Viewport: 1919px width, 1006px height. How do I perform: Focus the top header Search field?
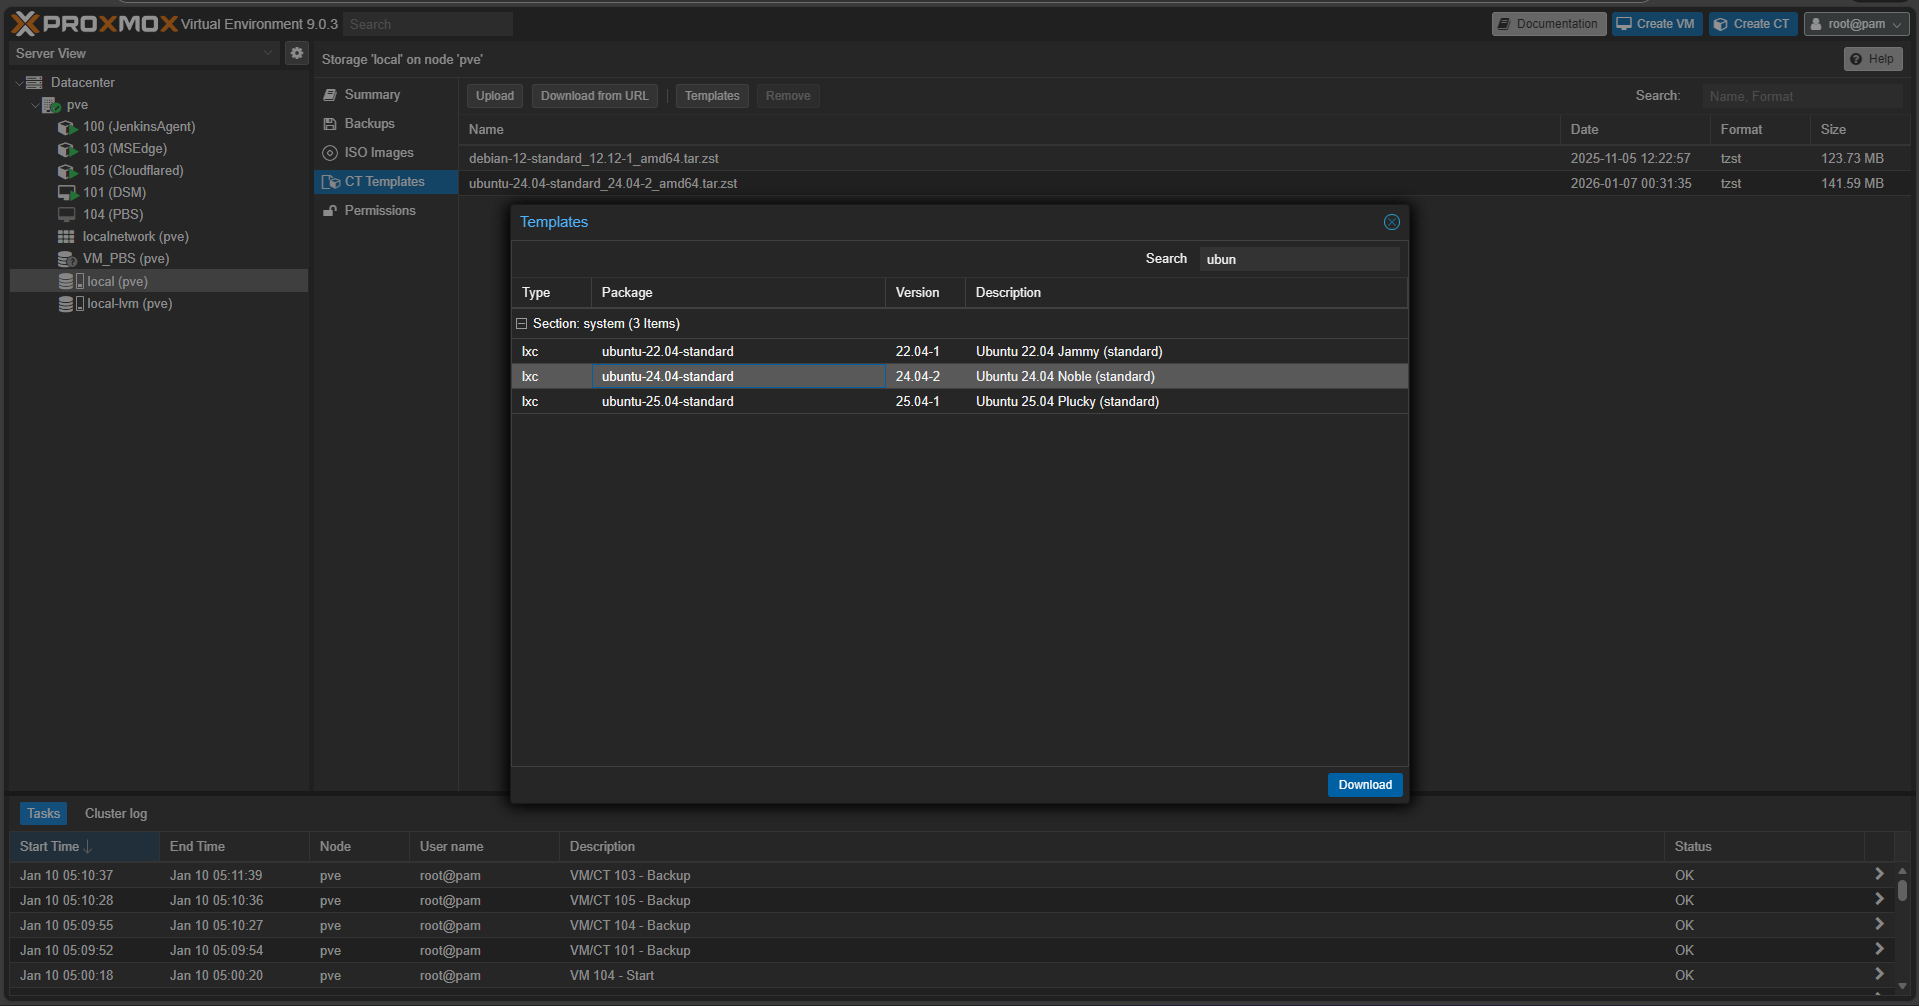(428, 24)
